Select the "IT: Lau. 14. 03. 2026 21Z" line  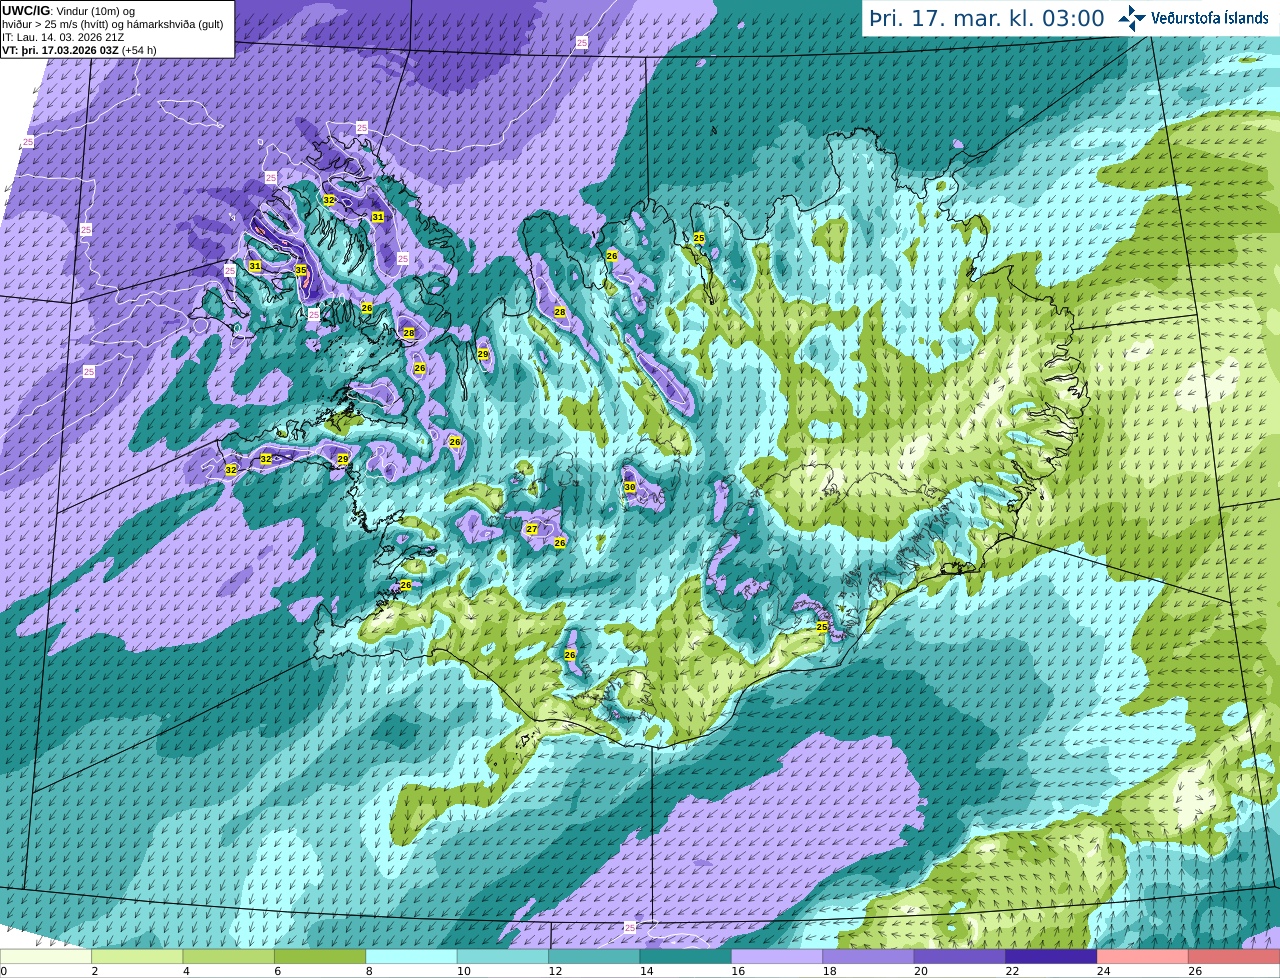click(x=63, y=37)
